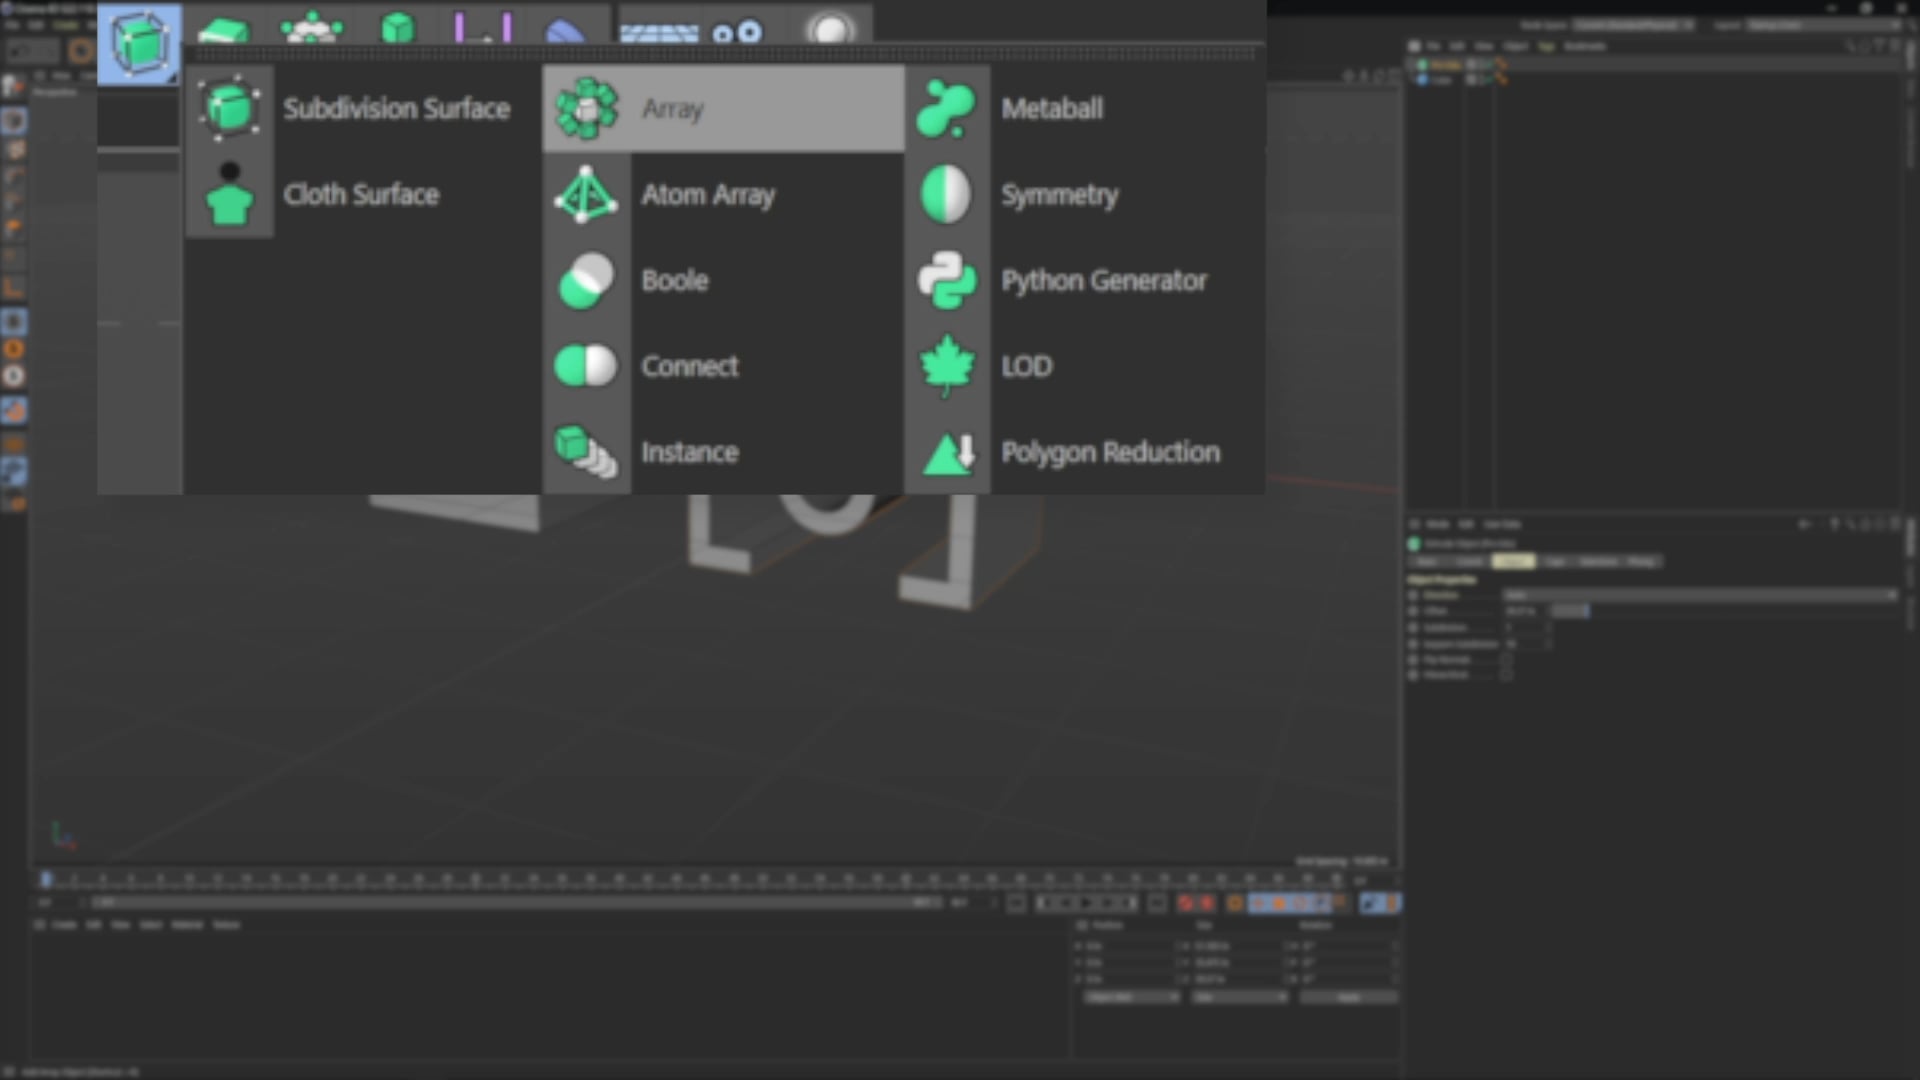Click the Subdivision Surface cube icon in the menu
Viewport: 1920px width, 1080px height.
click(230, 108)
